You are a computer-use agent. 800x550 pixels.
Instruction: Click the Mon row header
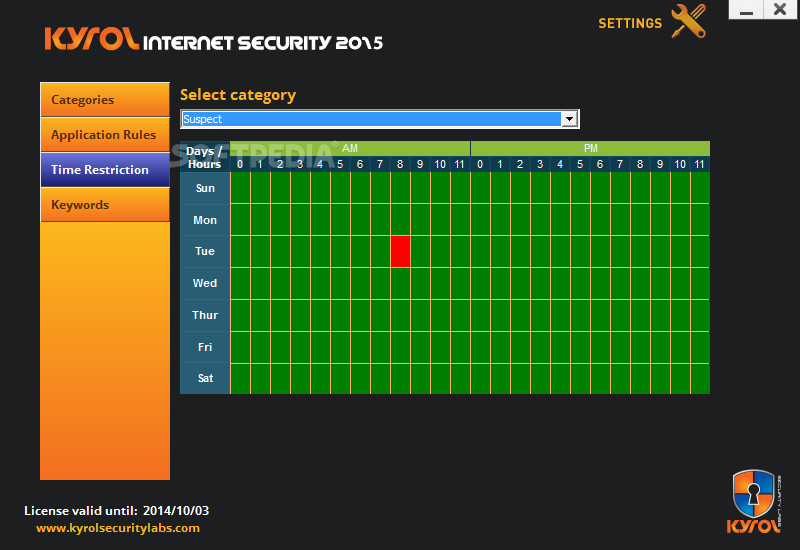[x=205, y=220]
